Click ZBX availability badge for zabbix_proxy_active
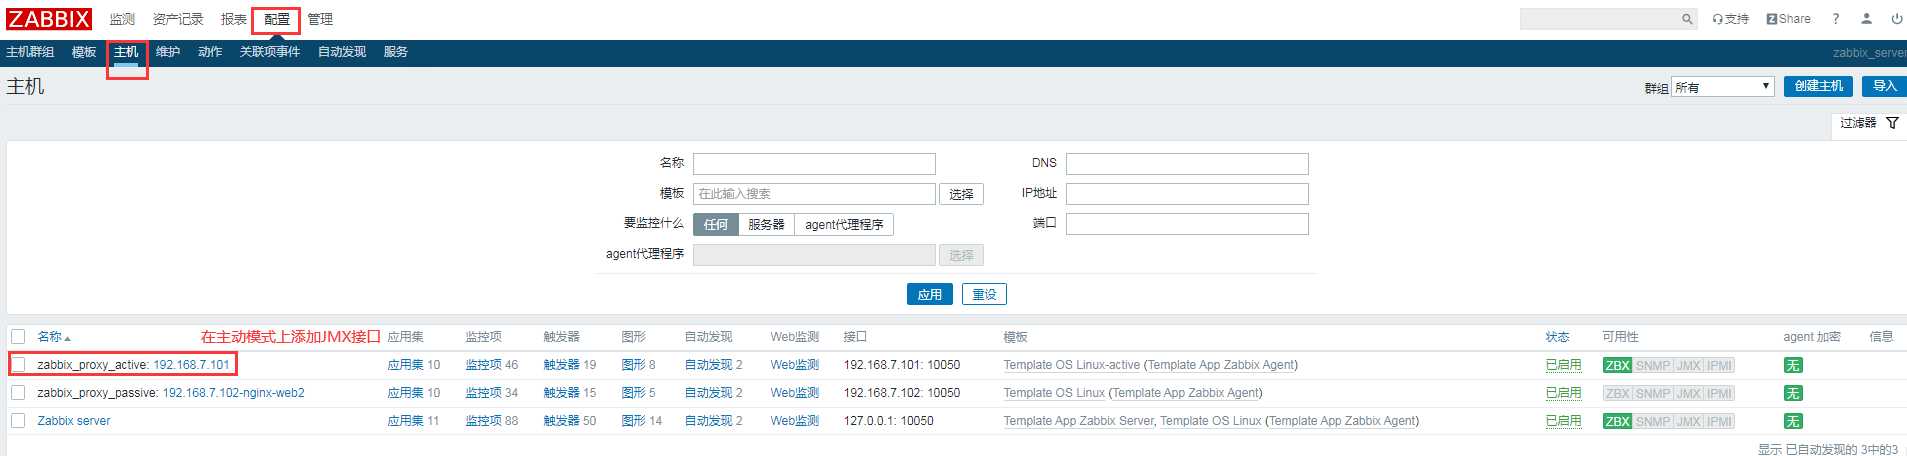The height and width of the screenshot is (456, 1907). pyautogui.click(x=1617, y=365)
